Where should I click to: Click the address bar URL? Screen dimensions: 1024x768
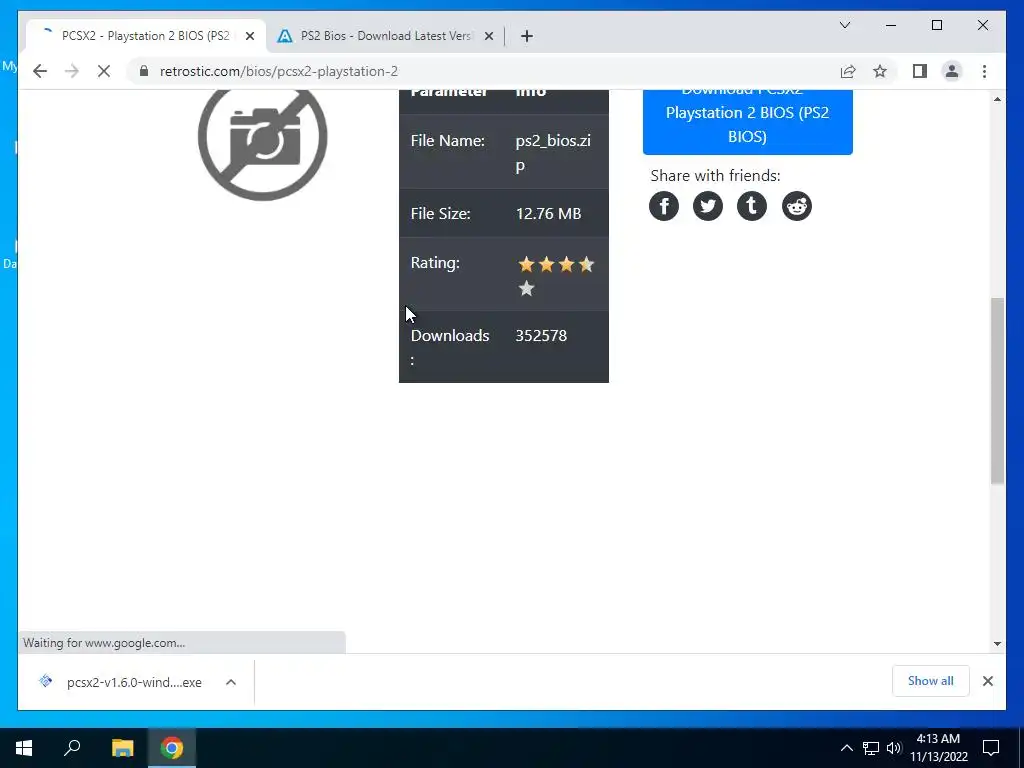(279, 71)
